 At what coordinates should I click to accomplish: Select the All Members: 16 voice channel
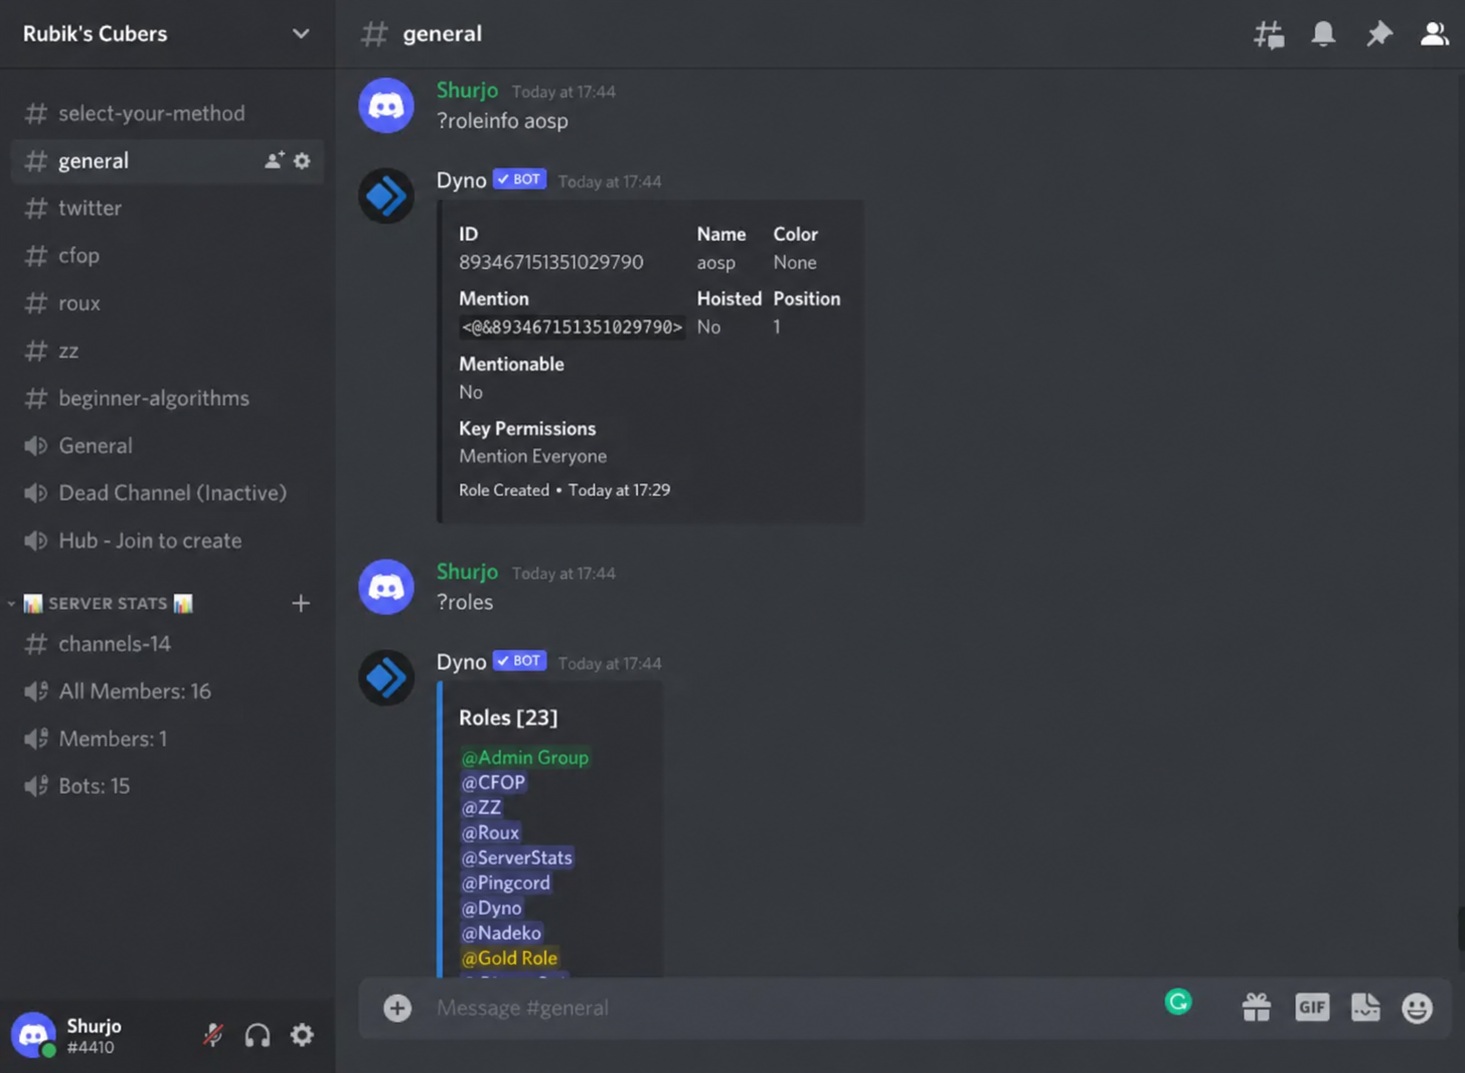pos(167,691)
